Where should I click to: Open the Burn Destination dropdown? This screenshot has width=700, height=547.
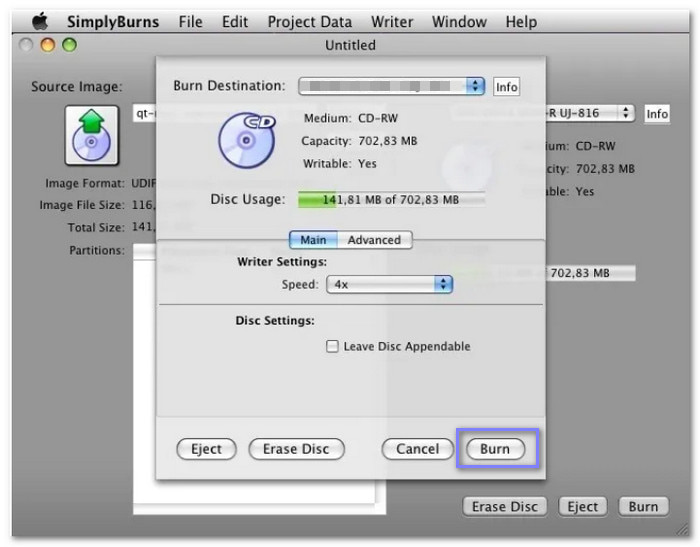391,87
